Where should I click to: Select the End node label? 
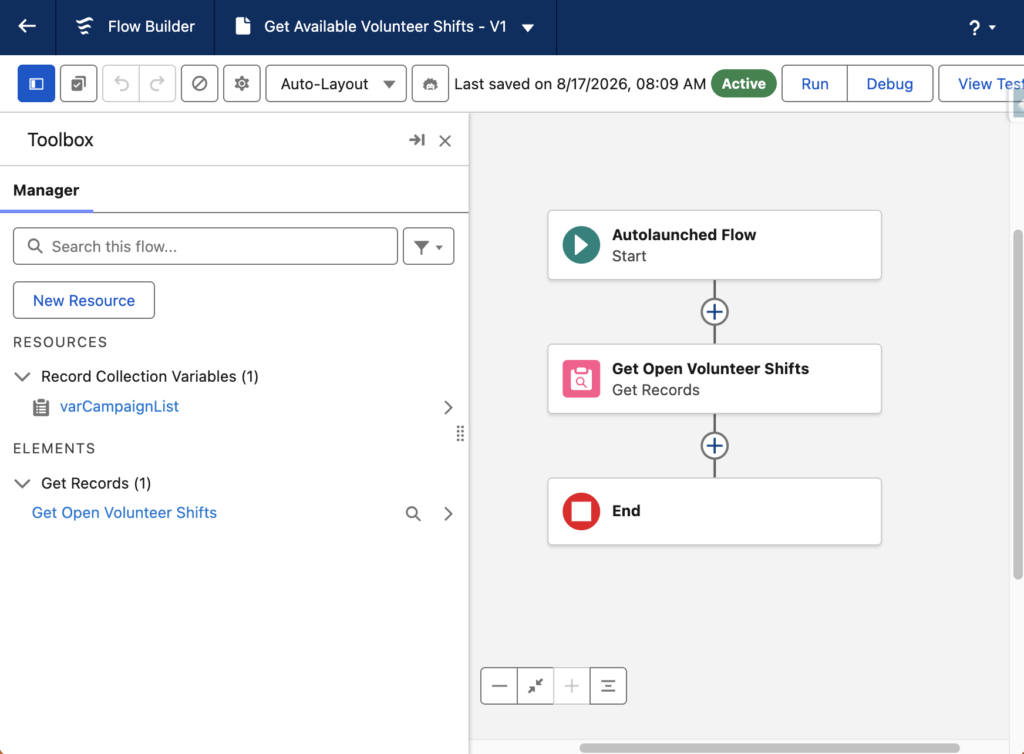tap(626, 511)
